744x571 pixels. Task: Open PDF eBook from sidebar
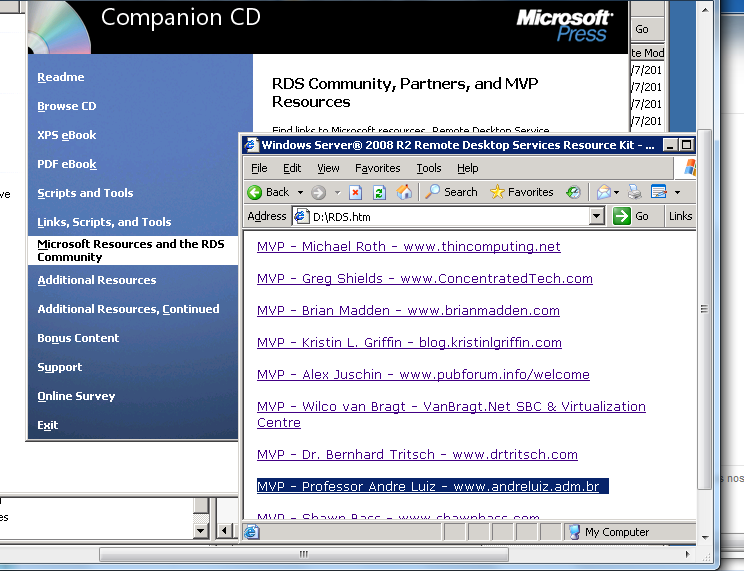pos(66,164)
